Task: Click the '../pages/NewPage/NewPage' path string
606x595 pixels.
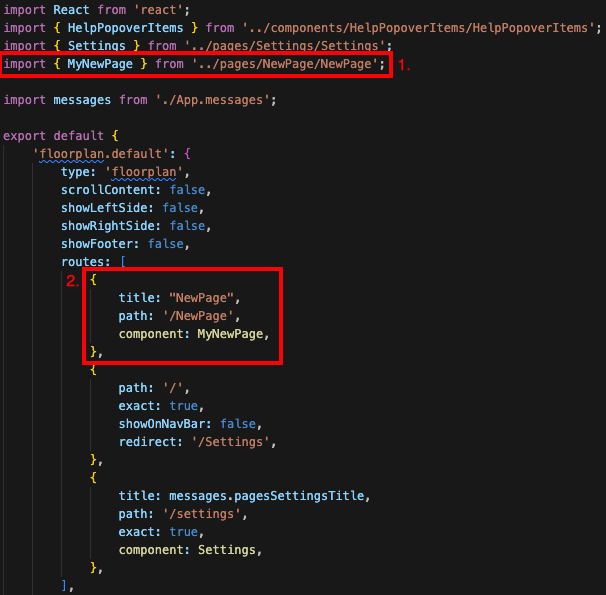Action: (285, 64)
